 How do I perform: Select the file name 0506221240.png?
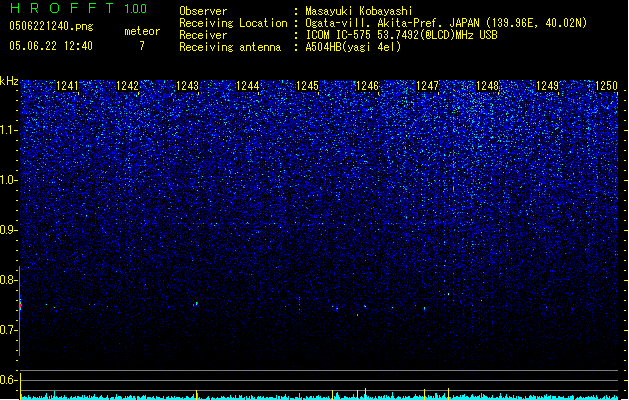51,27
